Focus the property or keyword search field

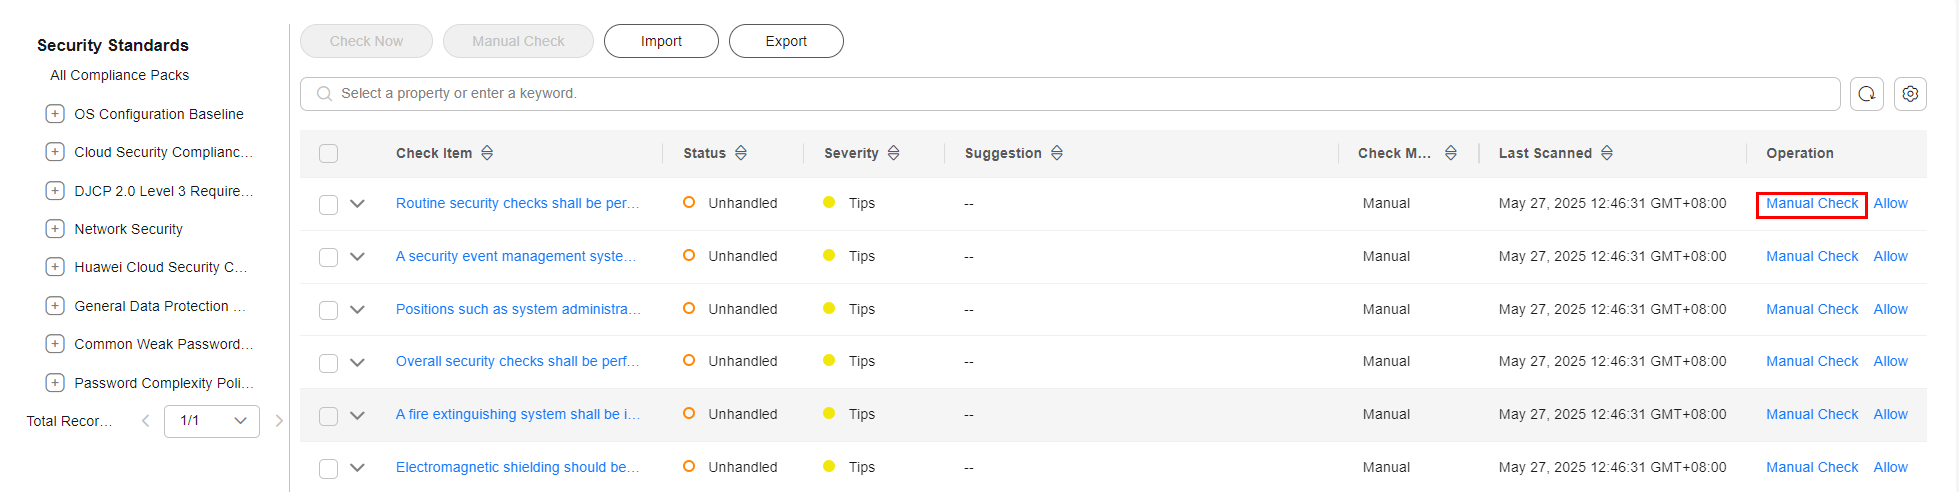(x=1070, y=94)
